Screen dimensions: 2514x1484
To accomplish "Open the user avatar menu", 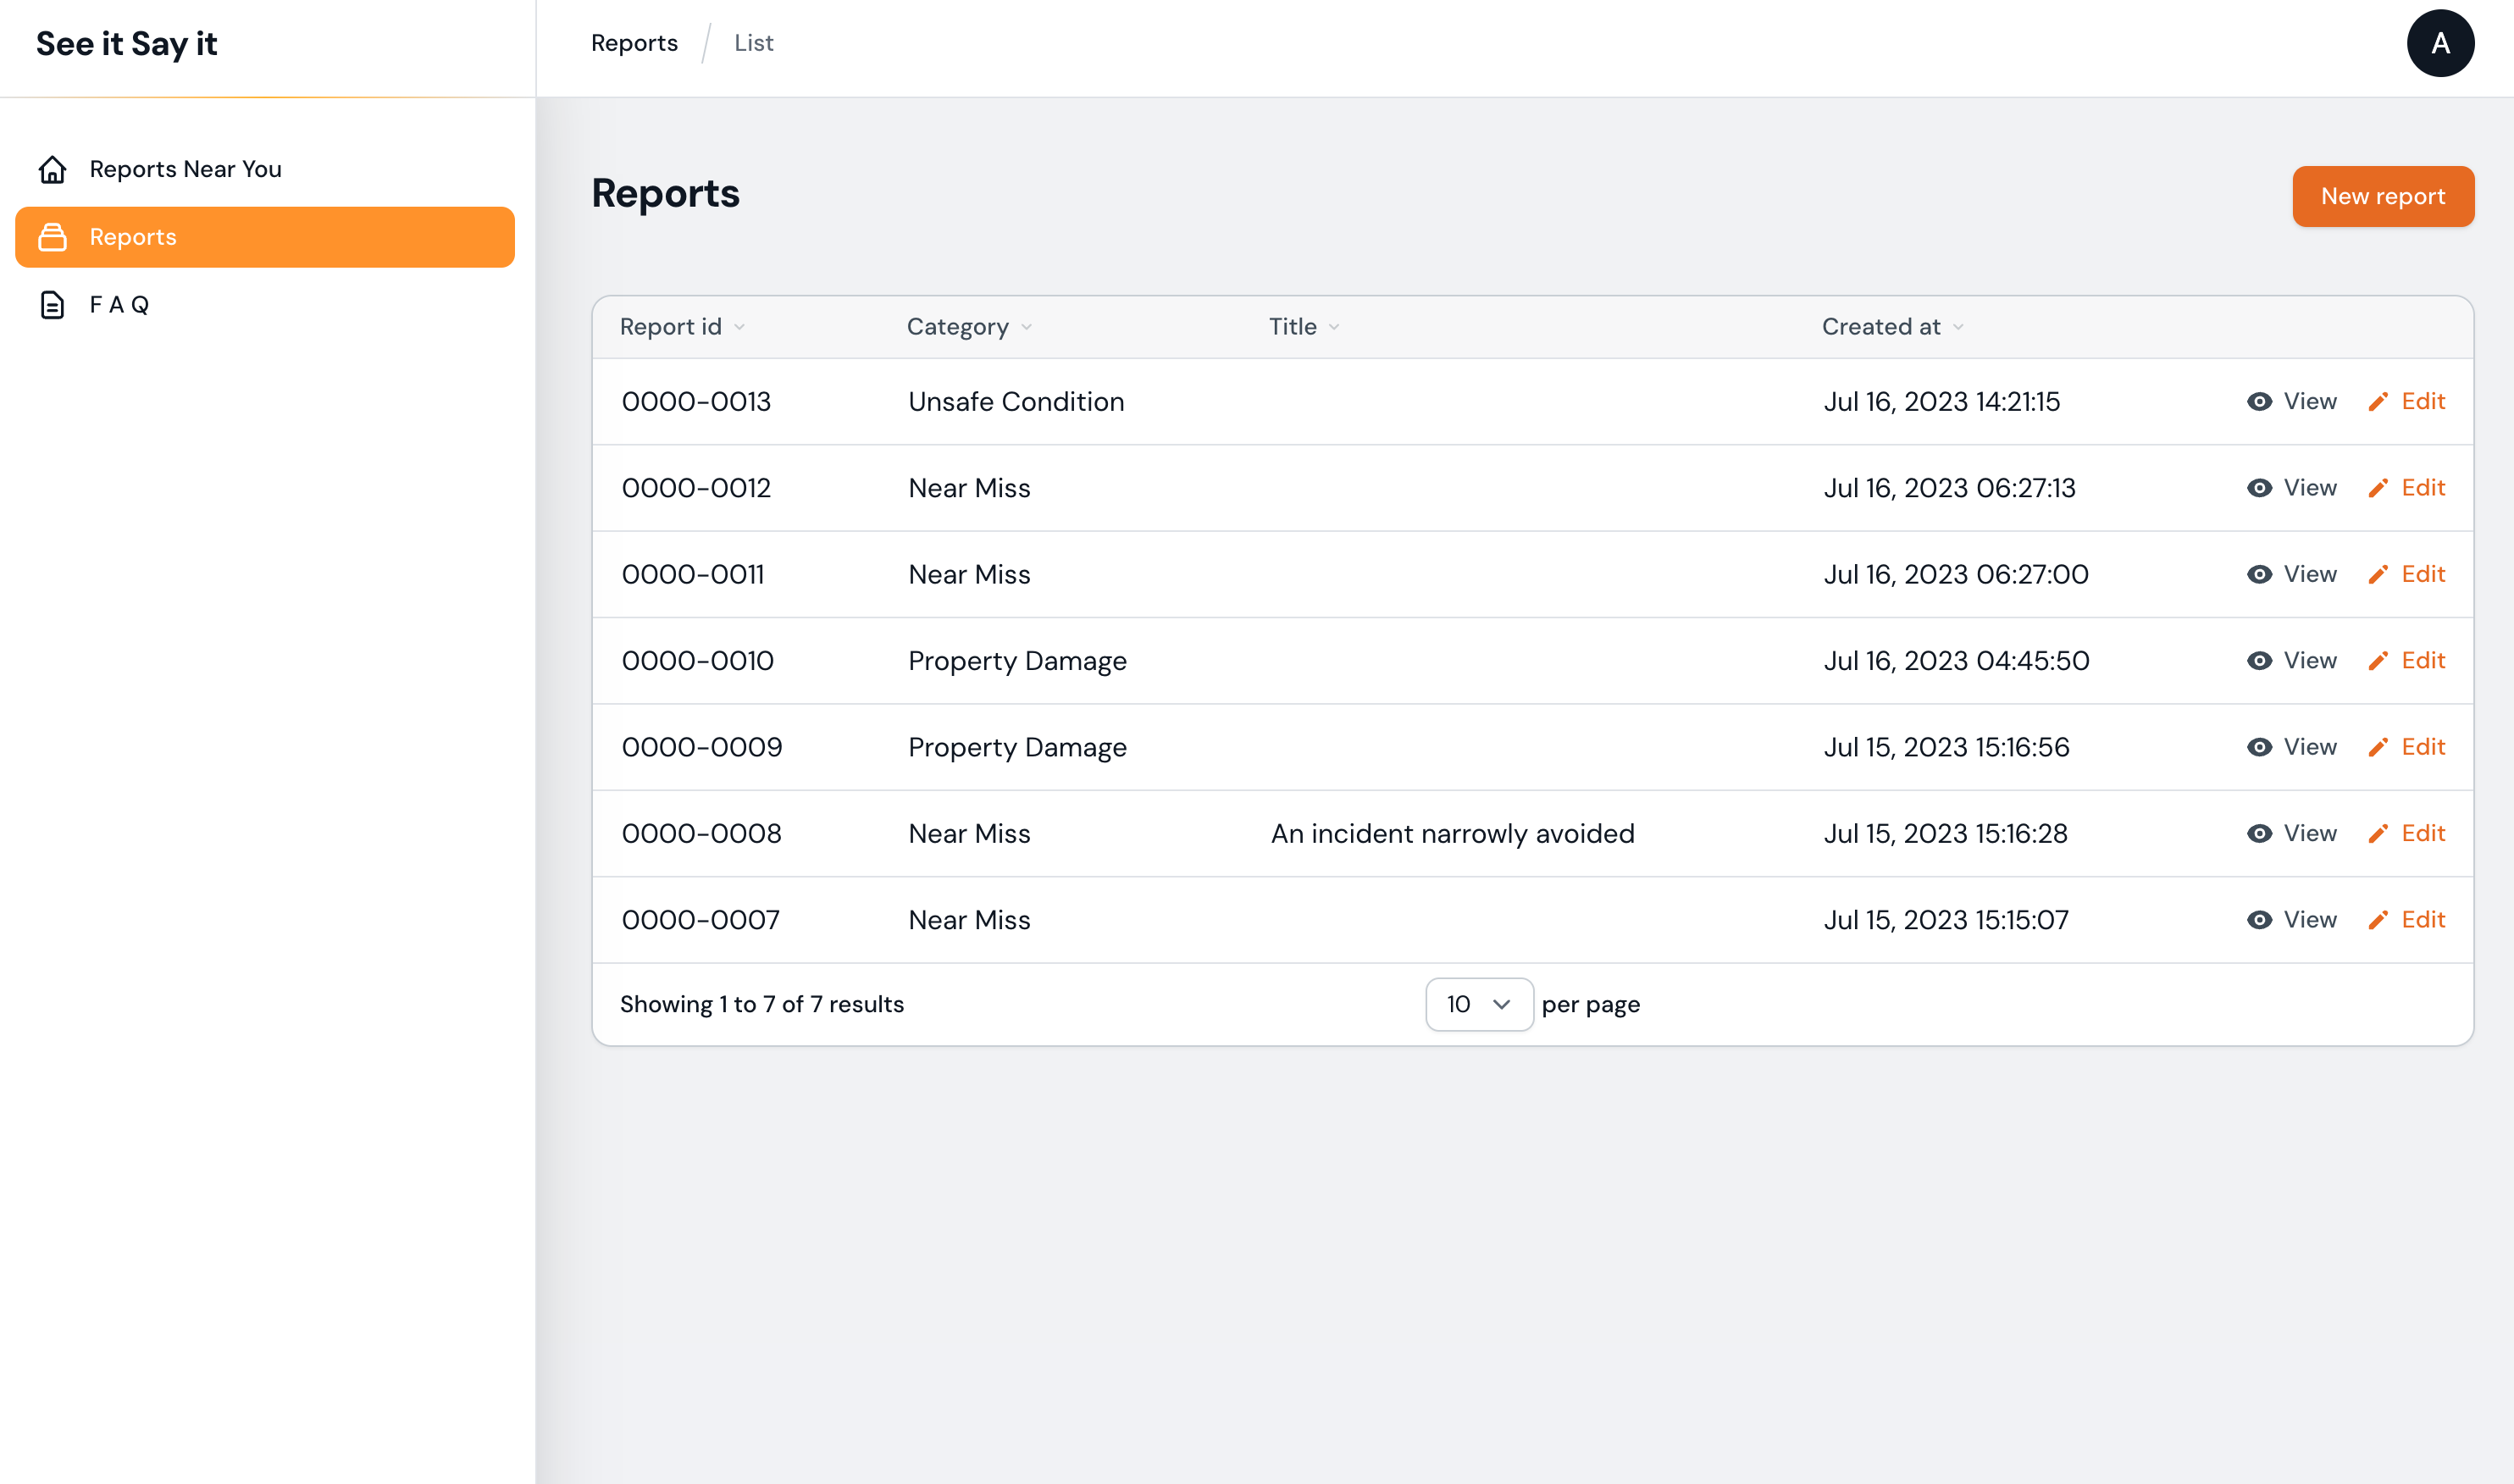I will pos(2440,43).
